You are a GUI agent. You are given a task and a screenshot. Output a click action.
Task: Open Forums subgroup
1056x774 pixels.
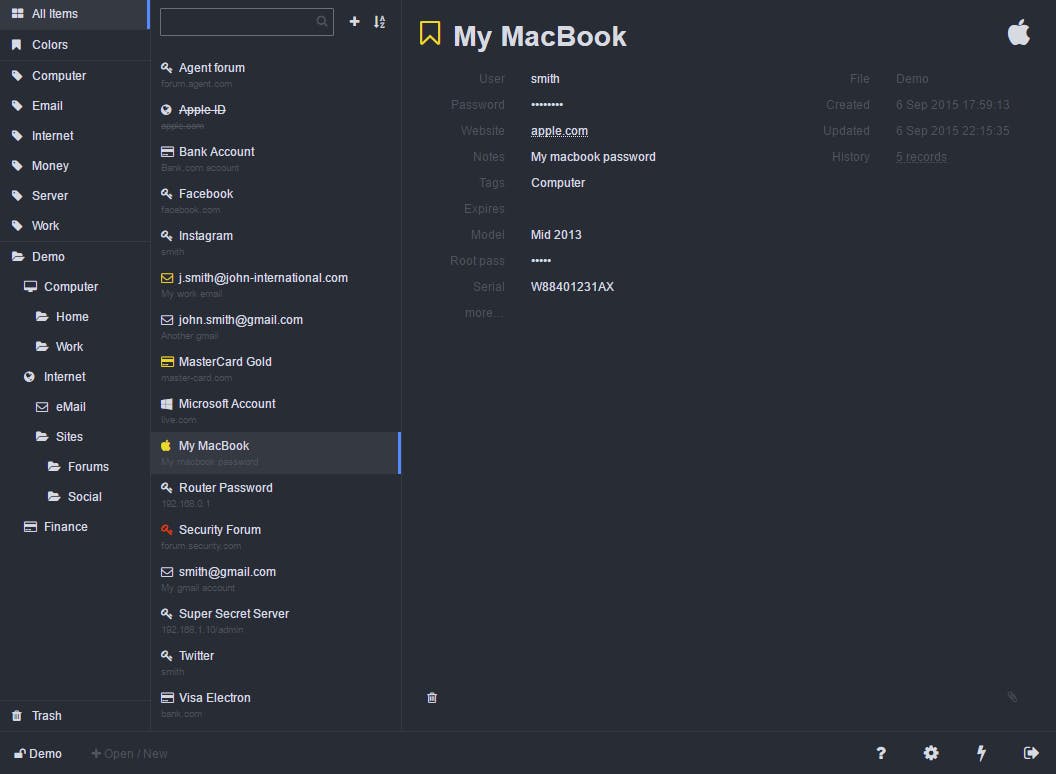click(75, 467)
